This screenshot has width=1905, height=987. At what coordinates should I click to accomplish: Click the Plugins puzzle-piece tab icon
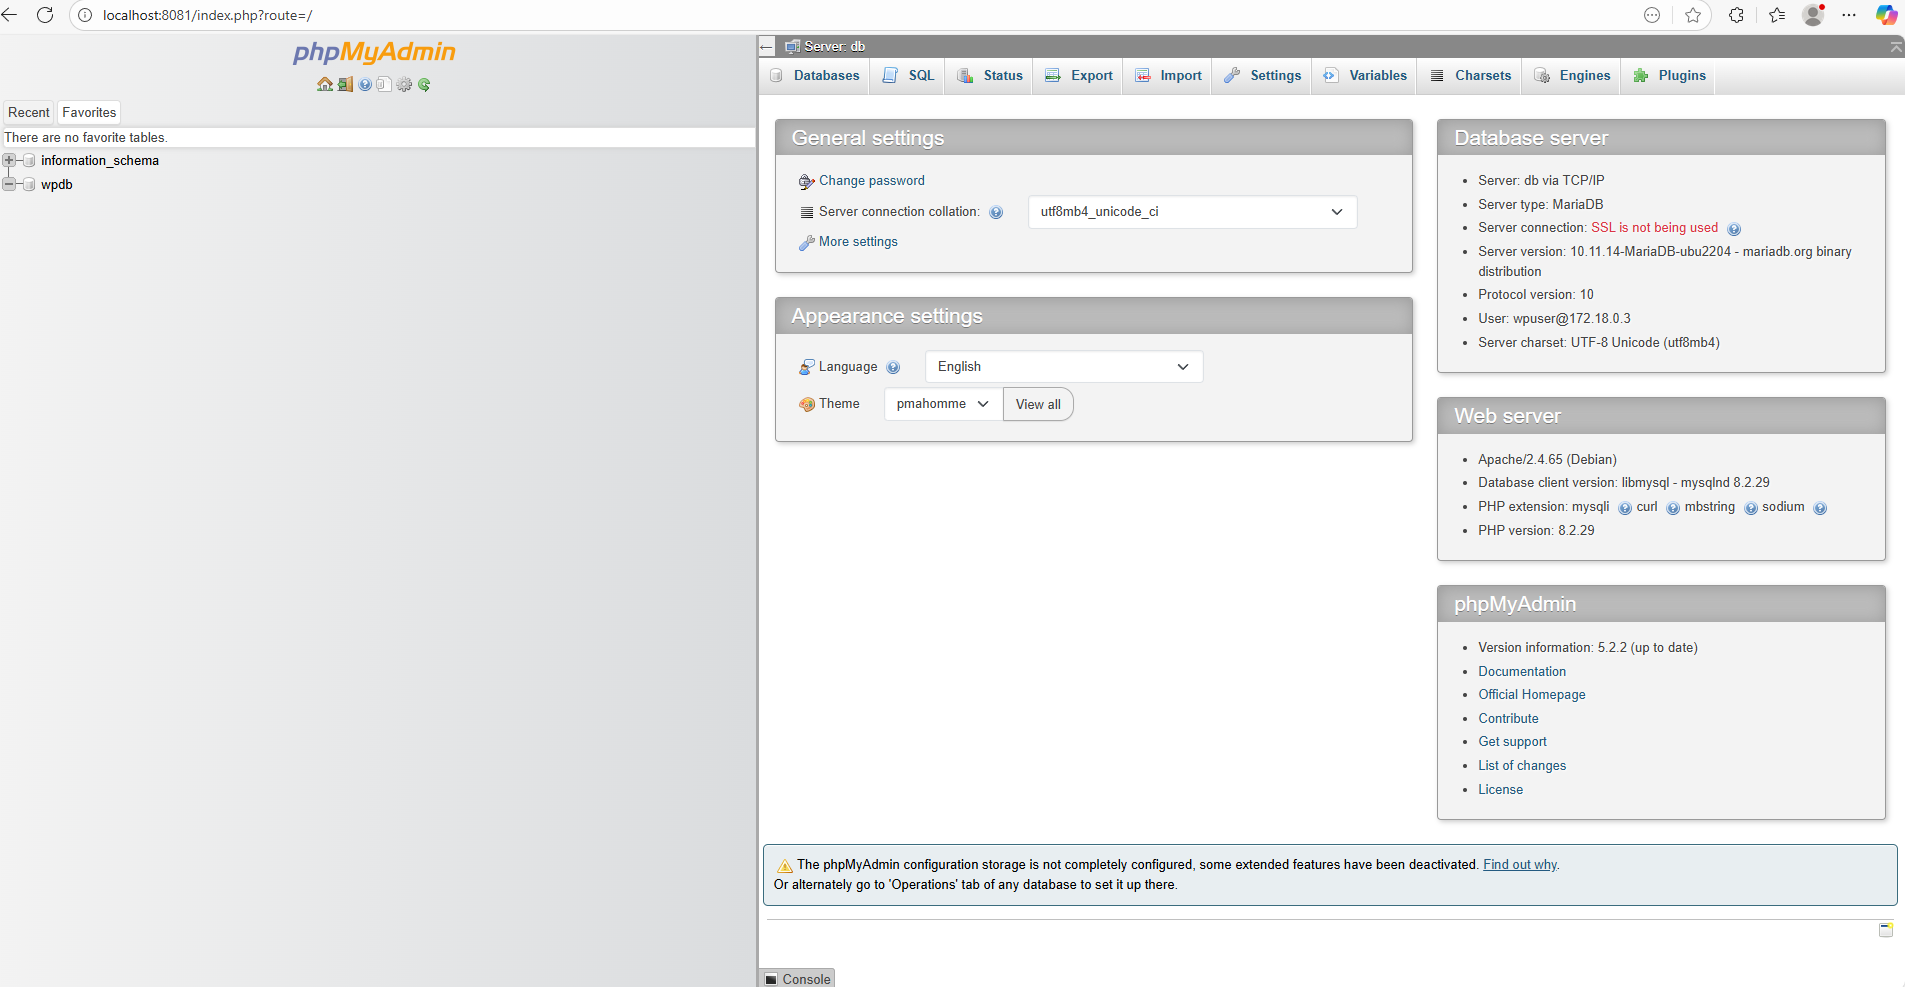(1641, 76)
